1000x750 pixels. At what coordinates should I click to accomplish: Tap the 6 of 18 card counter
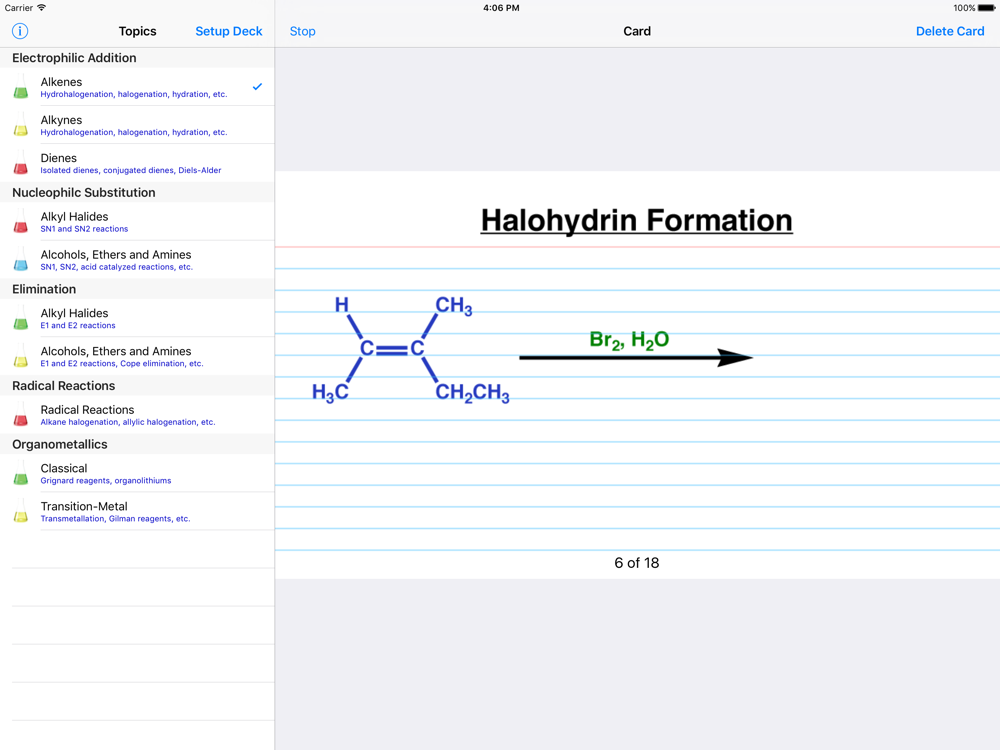click(x=636, y=563)
